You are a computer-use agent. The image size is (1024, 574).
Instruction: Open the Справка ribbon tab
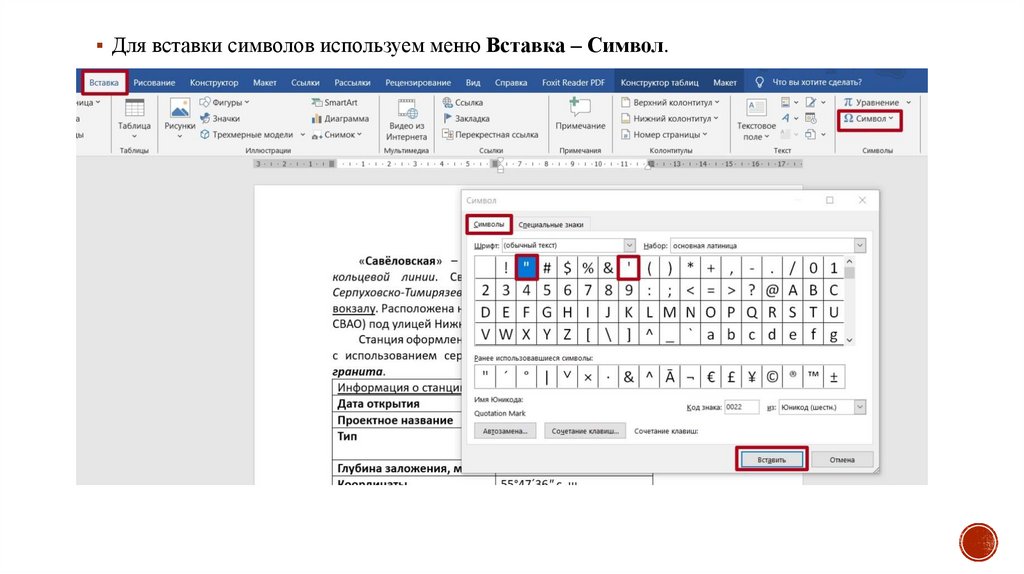(511, 82)
